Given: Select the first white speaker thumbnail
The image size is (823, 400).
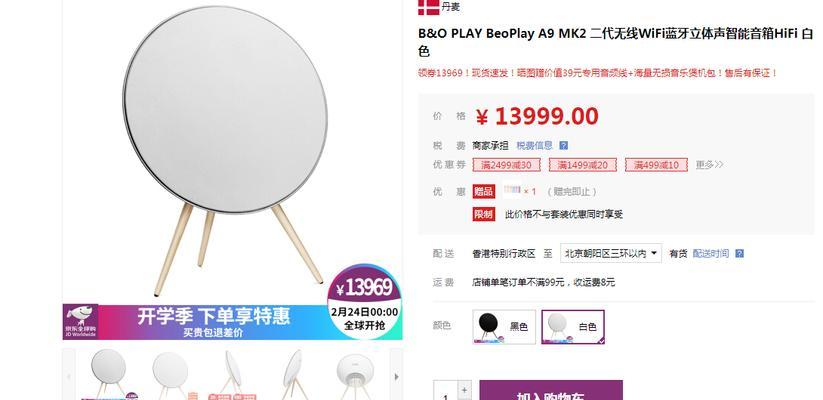Looking at the screenshot, I should click(109, 374).
